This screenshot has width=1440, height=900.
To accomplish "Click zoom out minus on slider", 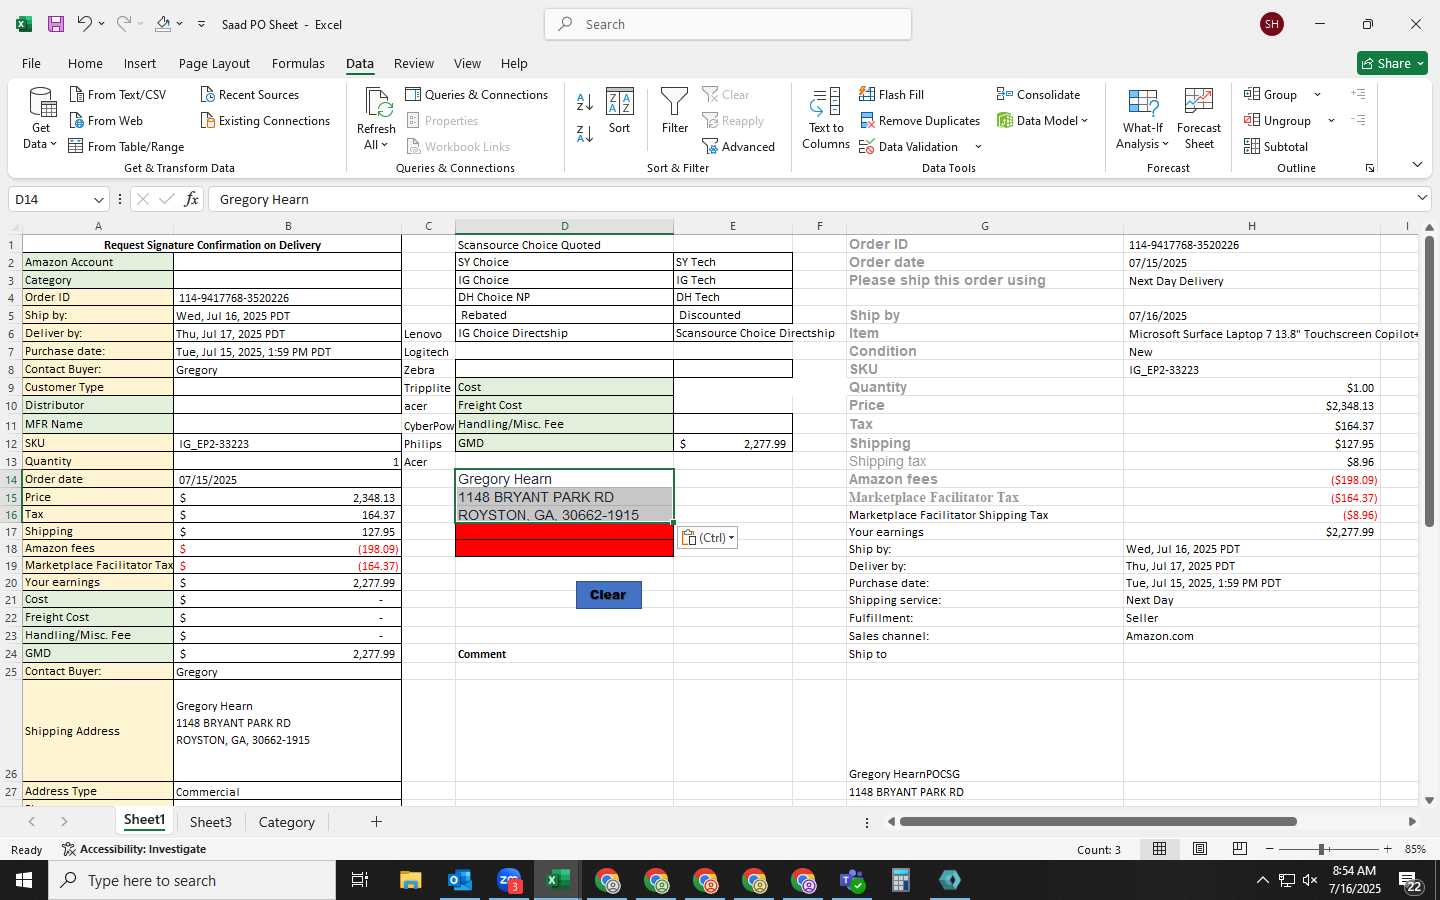I will click(x=1270, y=849).
